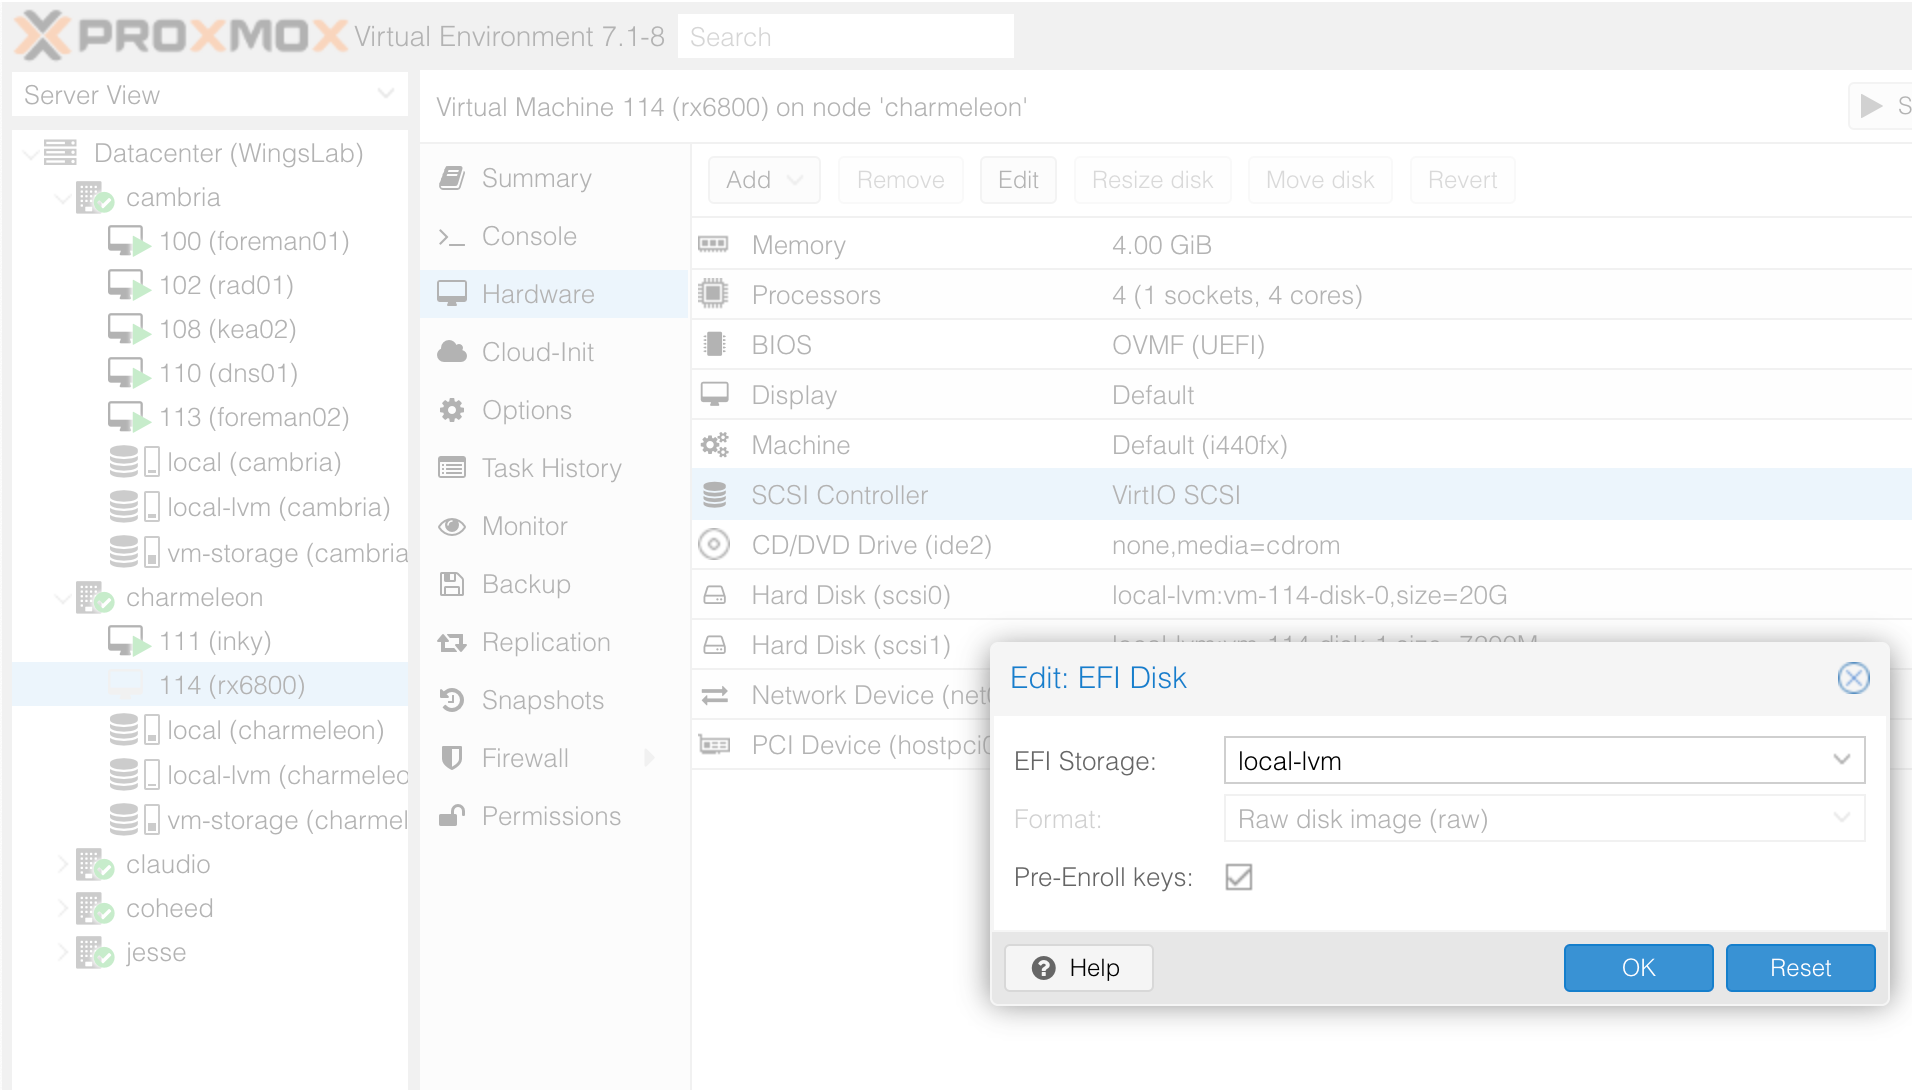1912x1090 pixels.
Task: Click the Memory row icon
Action: [713, 244]
